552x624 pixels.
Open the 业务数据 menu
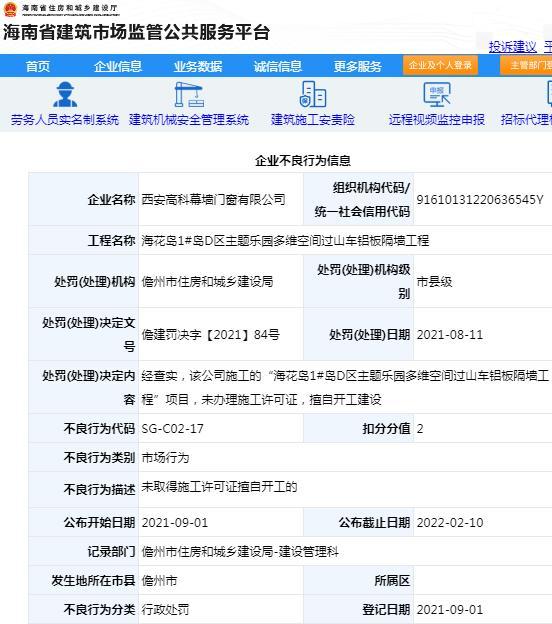tap(198, 66)
